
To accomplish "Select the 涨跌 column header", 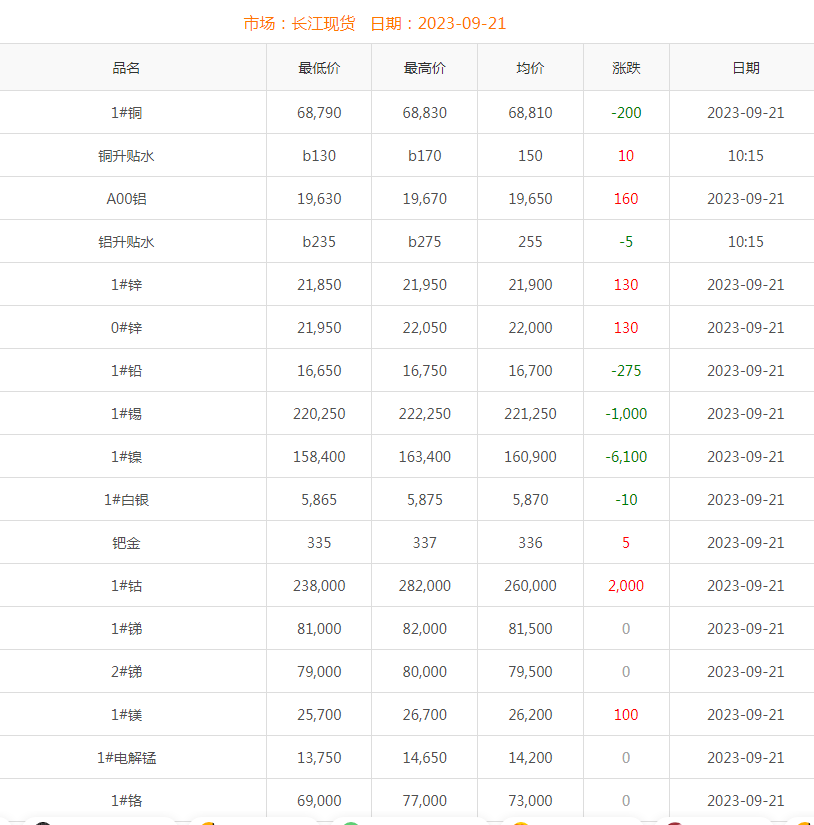I will click(x=626, y=68).
